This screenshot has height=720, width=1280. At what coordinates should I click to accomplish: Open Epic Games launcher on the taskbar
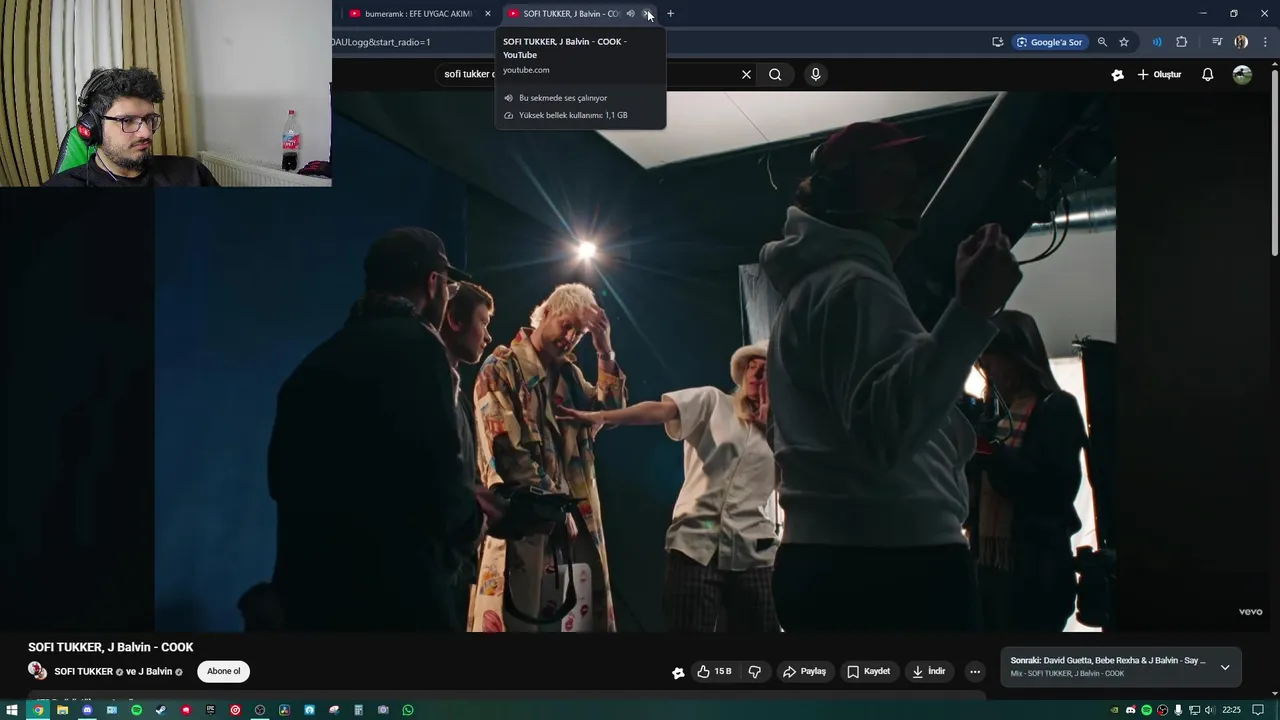(210, 710)
